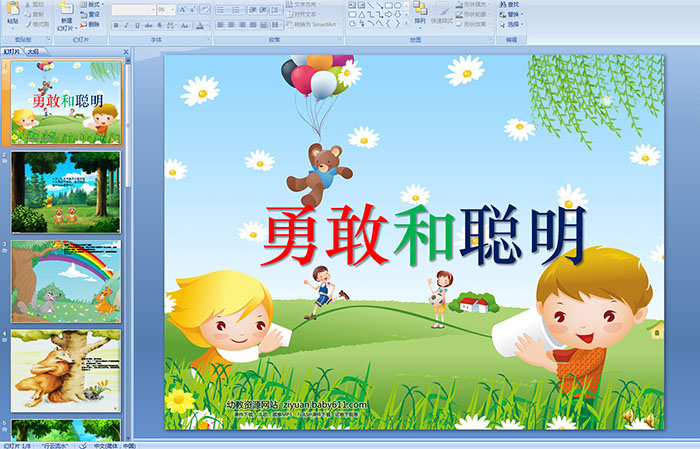
Task: Switch to the Outline (大纲) tab
Action: tap(33, 50)
